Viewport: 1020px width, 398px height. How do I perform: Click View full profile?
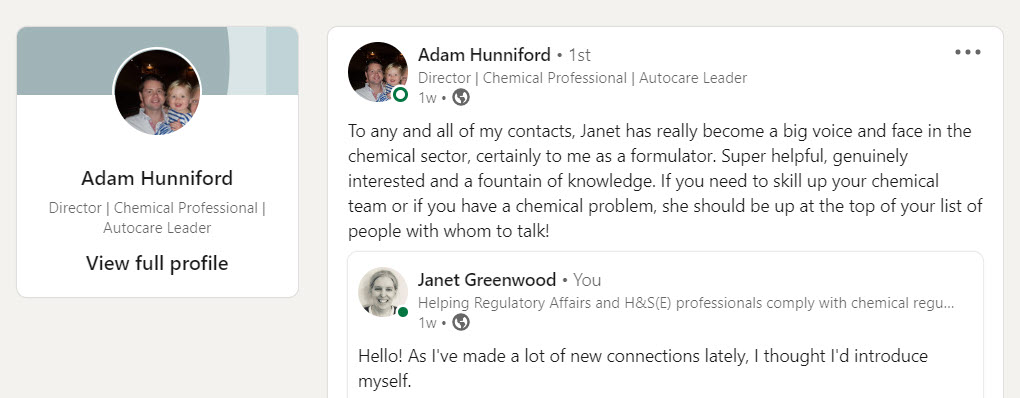tap(157, 263)
